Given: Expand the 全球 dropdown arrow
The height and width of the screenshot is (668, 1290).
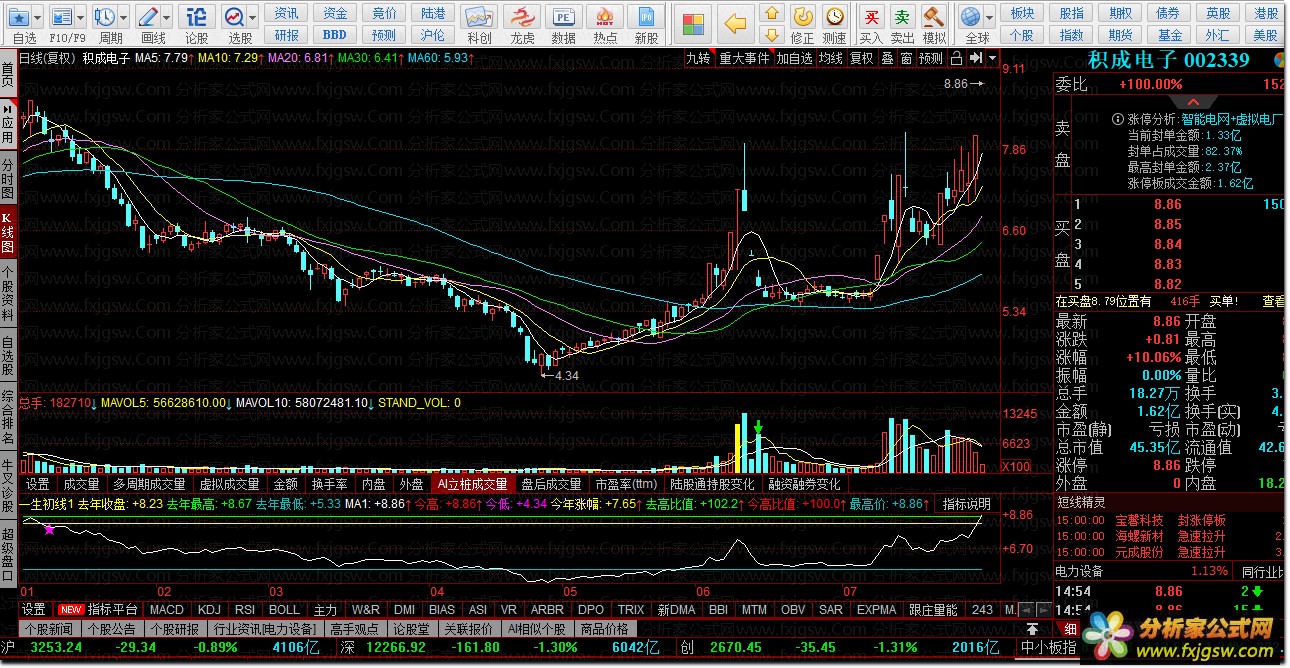Looking at the screenshot, I should [x=990, y=18].
